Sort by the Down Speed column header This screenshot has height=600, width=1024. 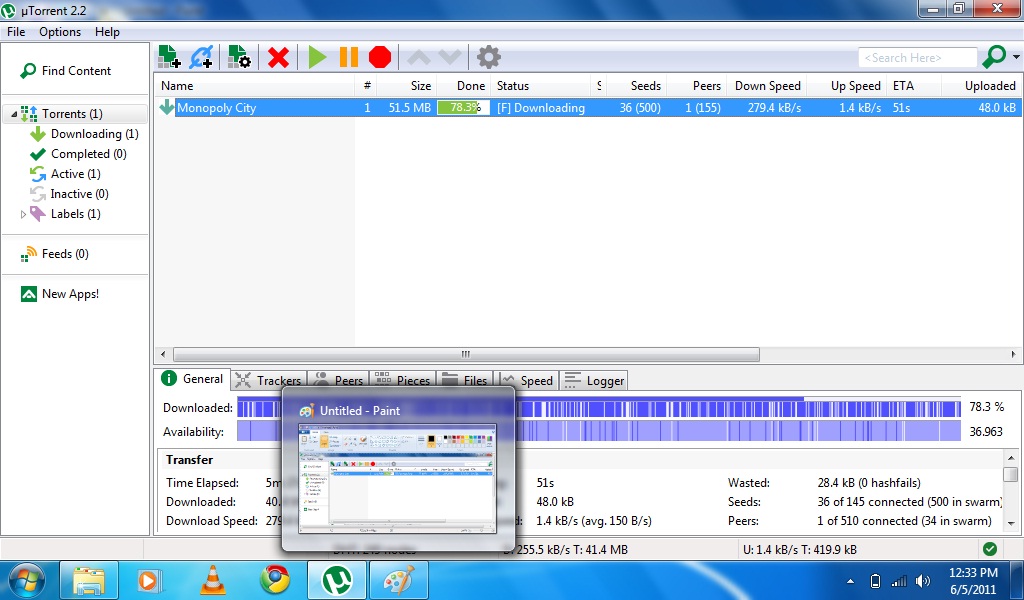[767, 86]
